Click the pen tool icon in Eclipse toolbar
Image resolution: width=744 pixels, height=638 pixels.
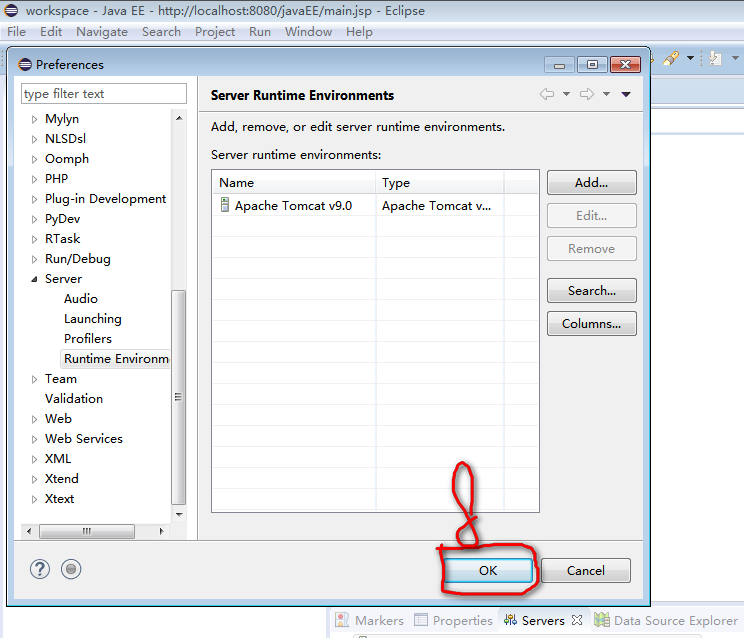tap(671, 58)
